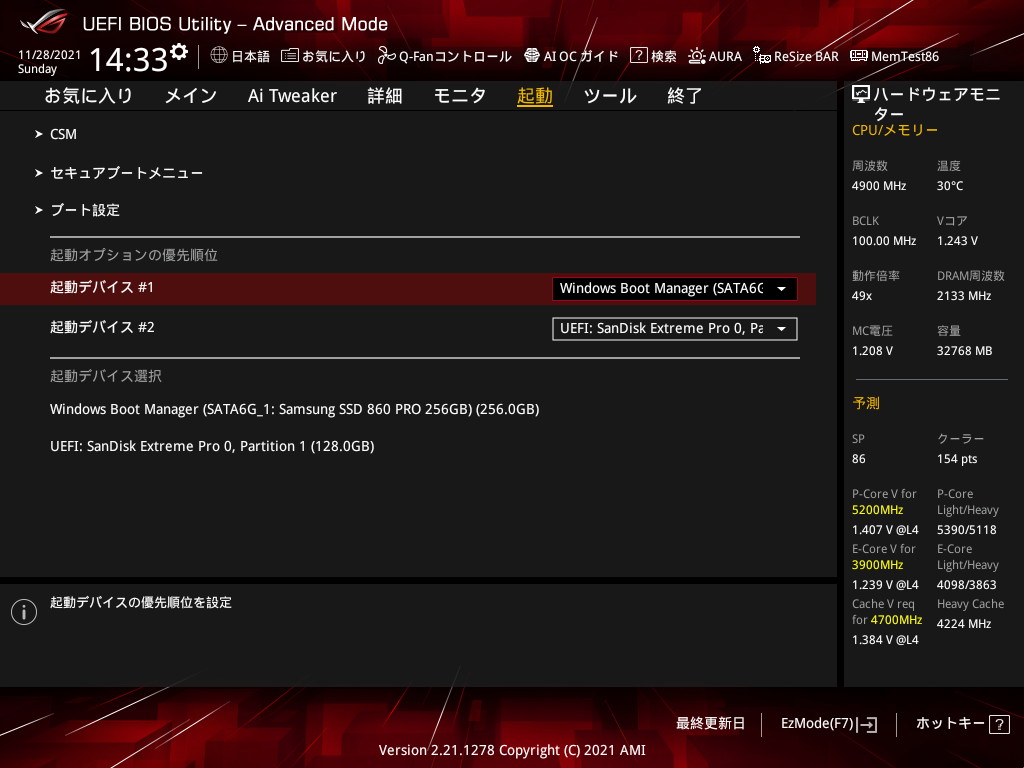This screenshot has width=1024, height=768.
Task: Open the 終了 tab
Action: [x=684, y=96]
